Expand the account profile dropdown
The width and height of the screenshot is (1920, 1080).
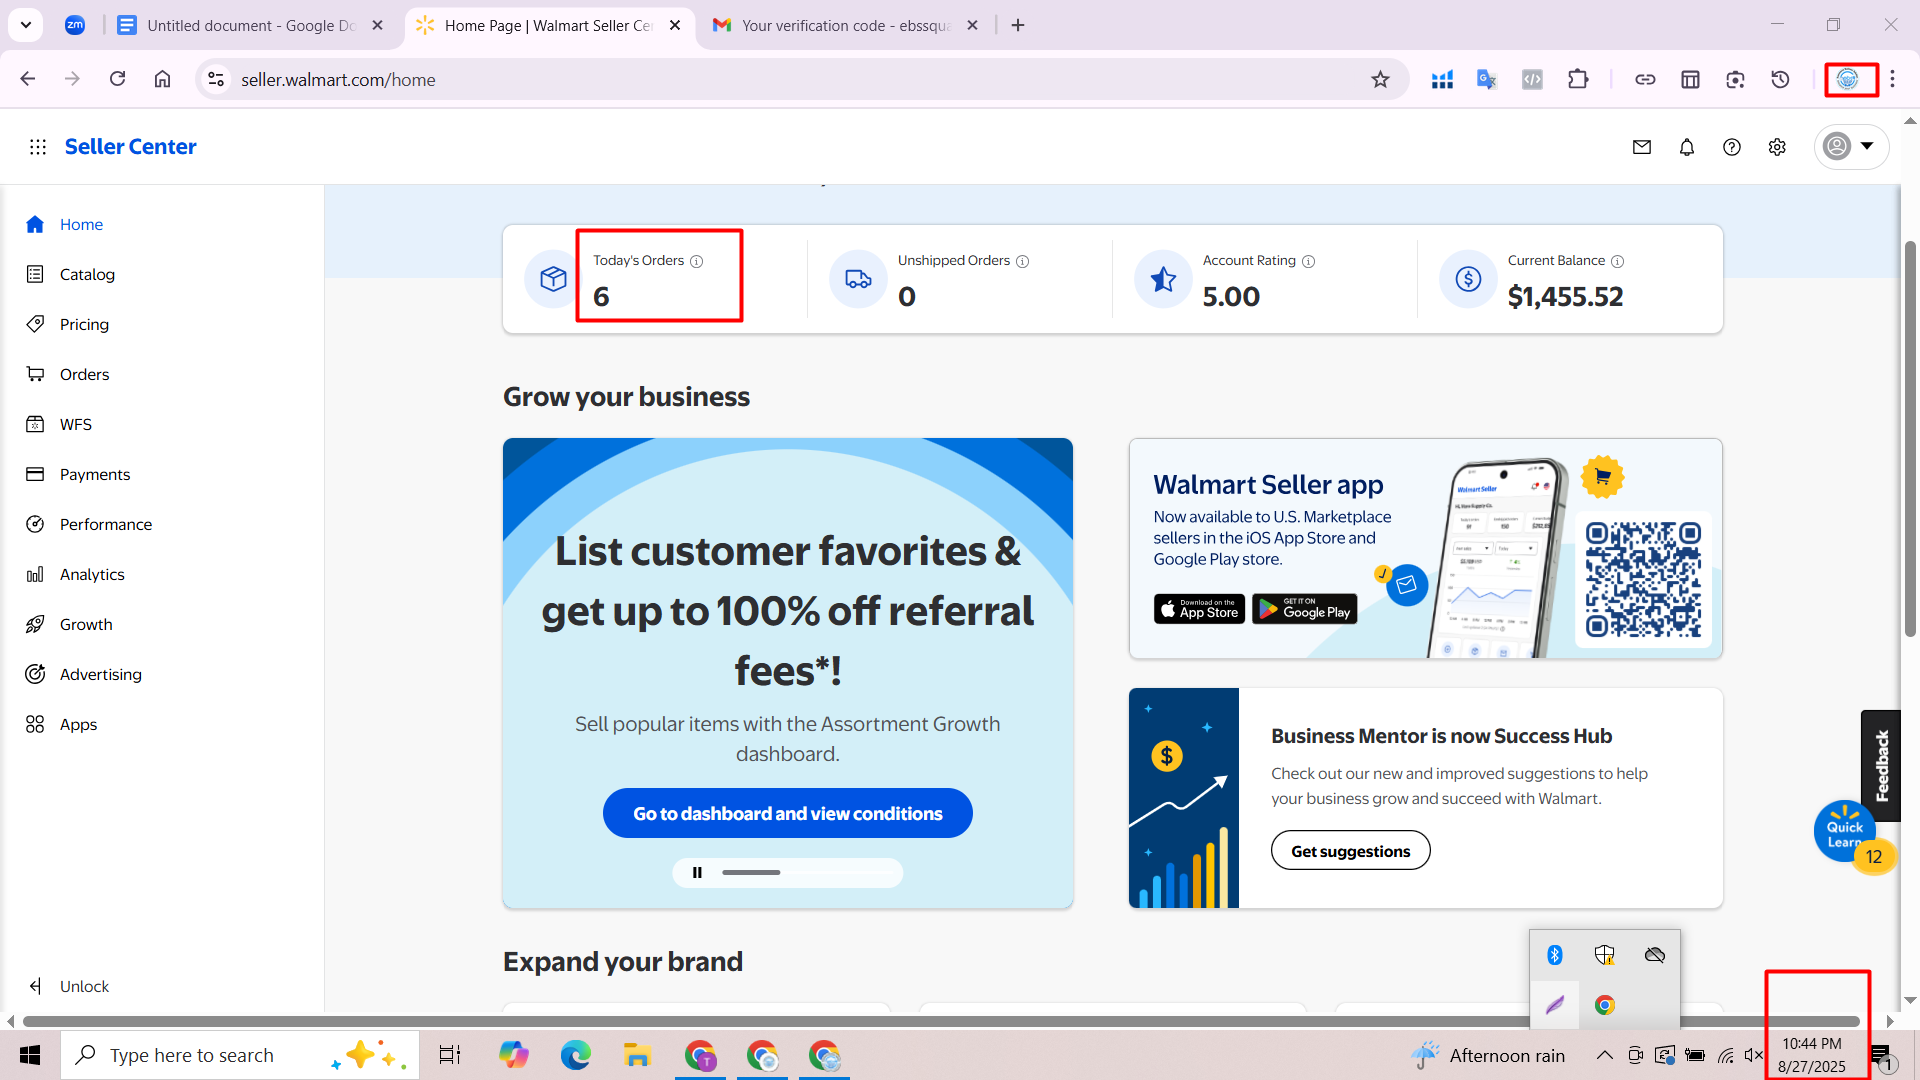tap(1851, 147)
